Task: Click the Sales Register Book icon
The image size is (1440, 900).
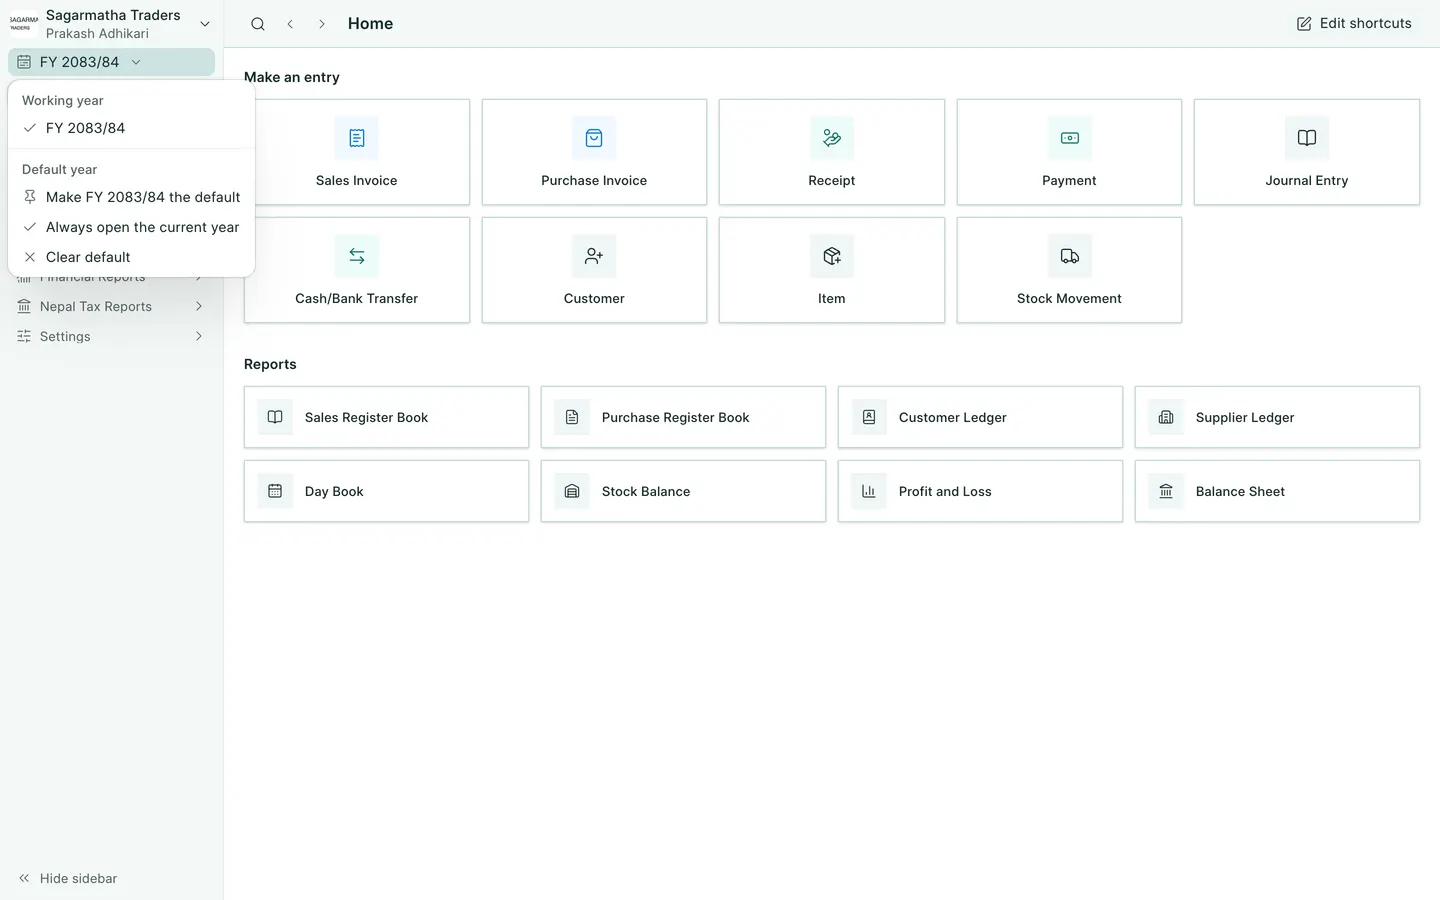Action: 275,417
